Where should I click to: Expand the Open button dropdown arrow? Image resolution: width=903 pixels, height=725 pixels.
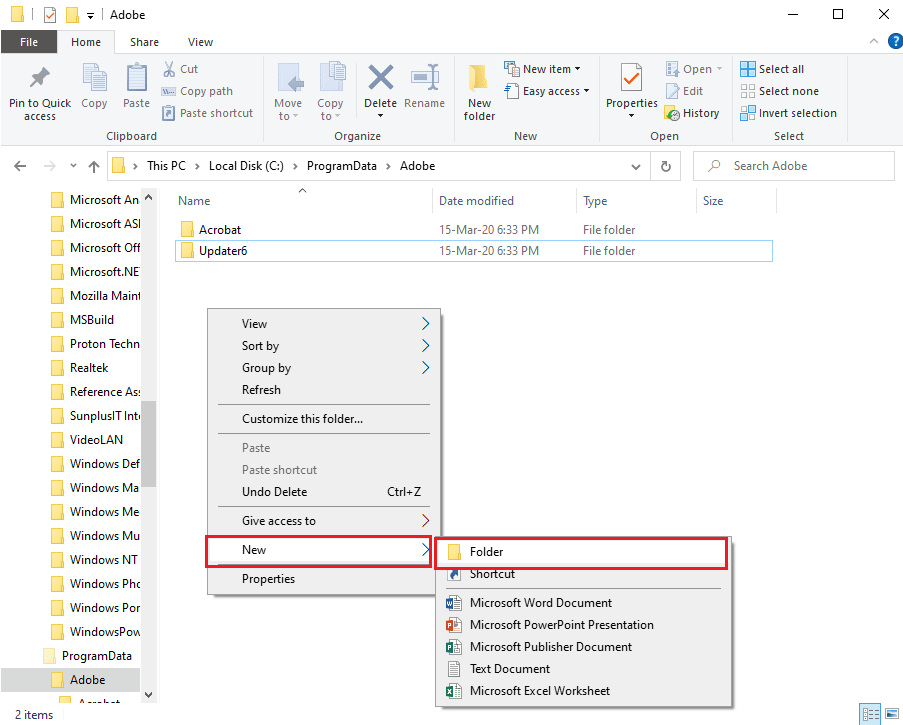click(719, 69)
